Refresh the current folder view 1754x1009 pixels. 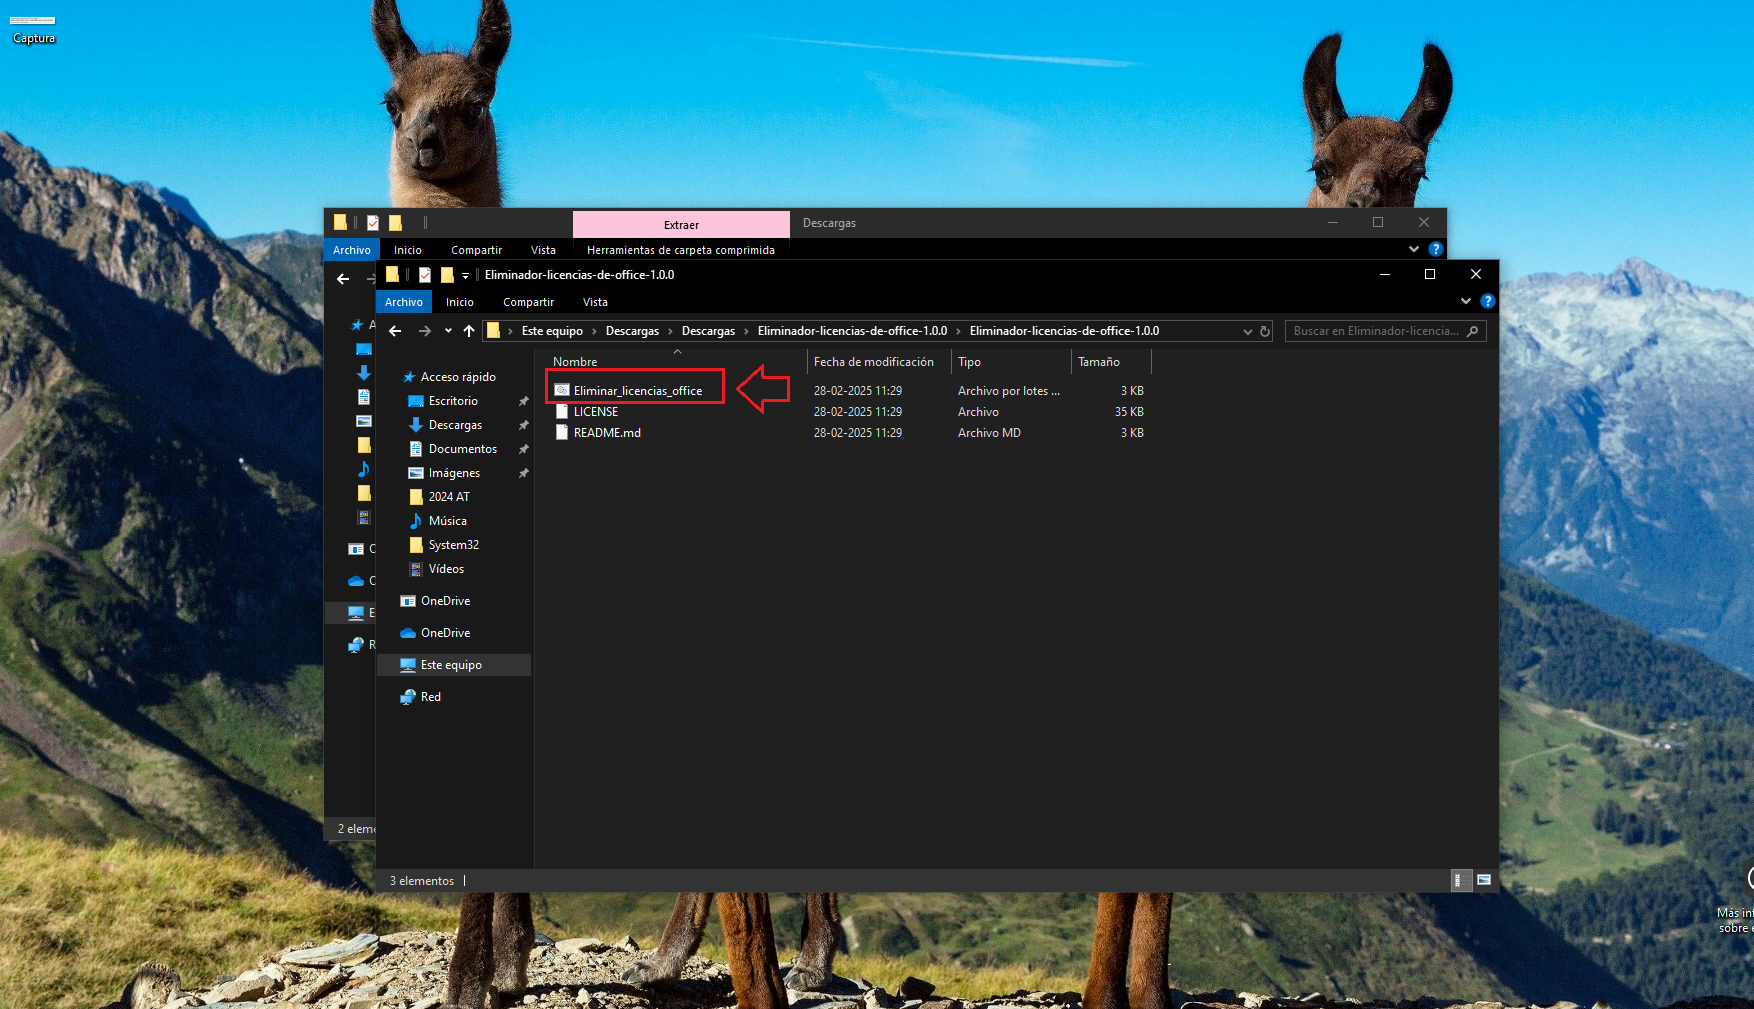(x=1265, y=331)
